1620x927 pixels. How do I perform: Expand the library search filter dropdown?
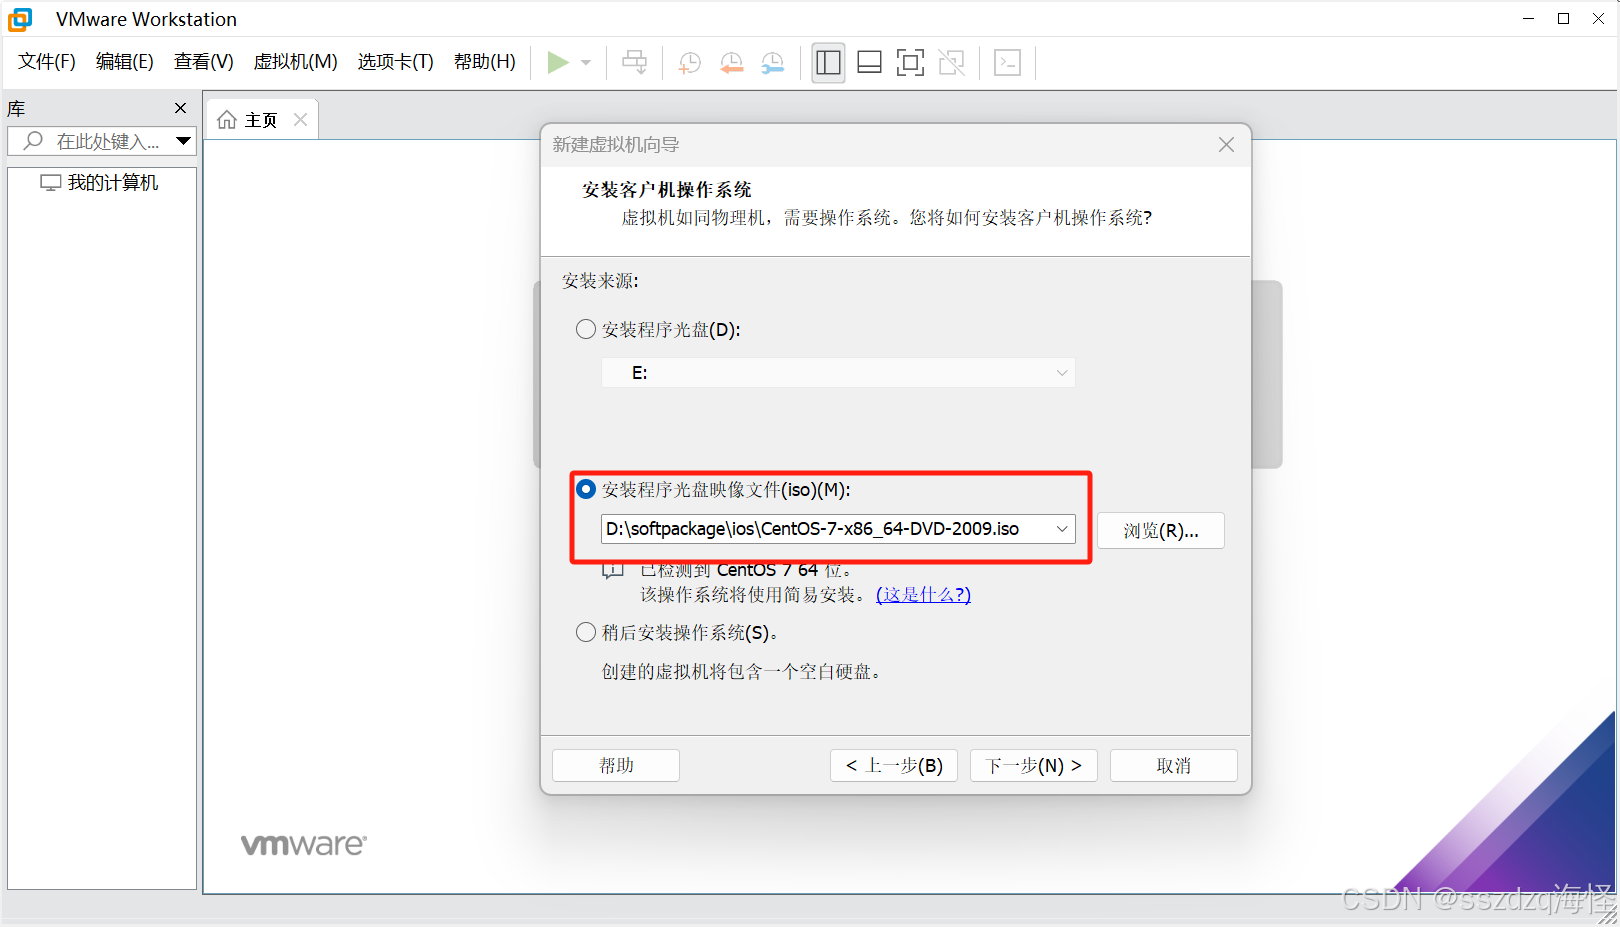tap(183, 141)
